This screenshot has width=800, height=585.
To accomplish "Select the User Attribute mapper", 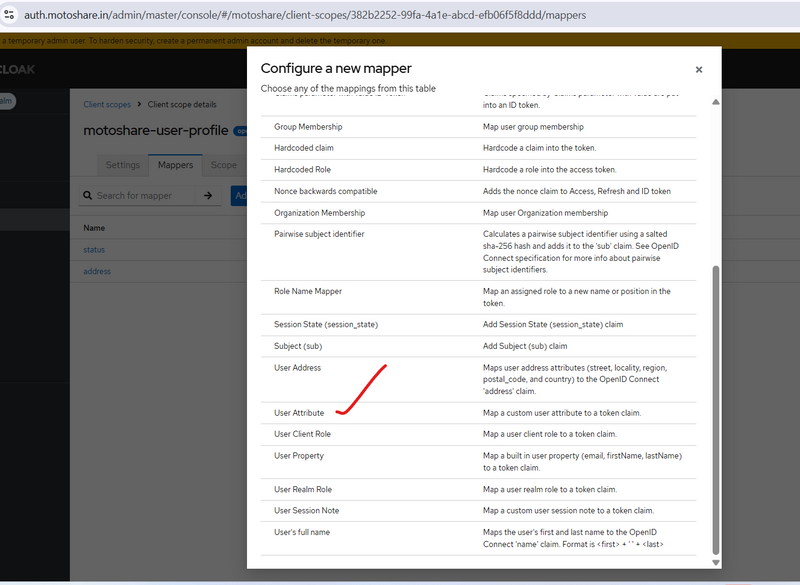I will (299, 413).
